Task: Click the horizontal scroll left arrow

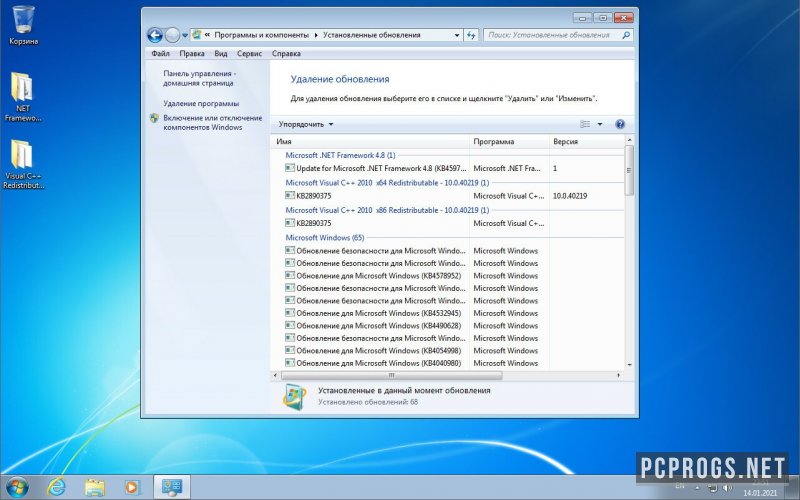Action: [x=276, y=375]
